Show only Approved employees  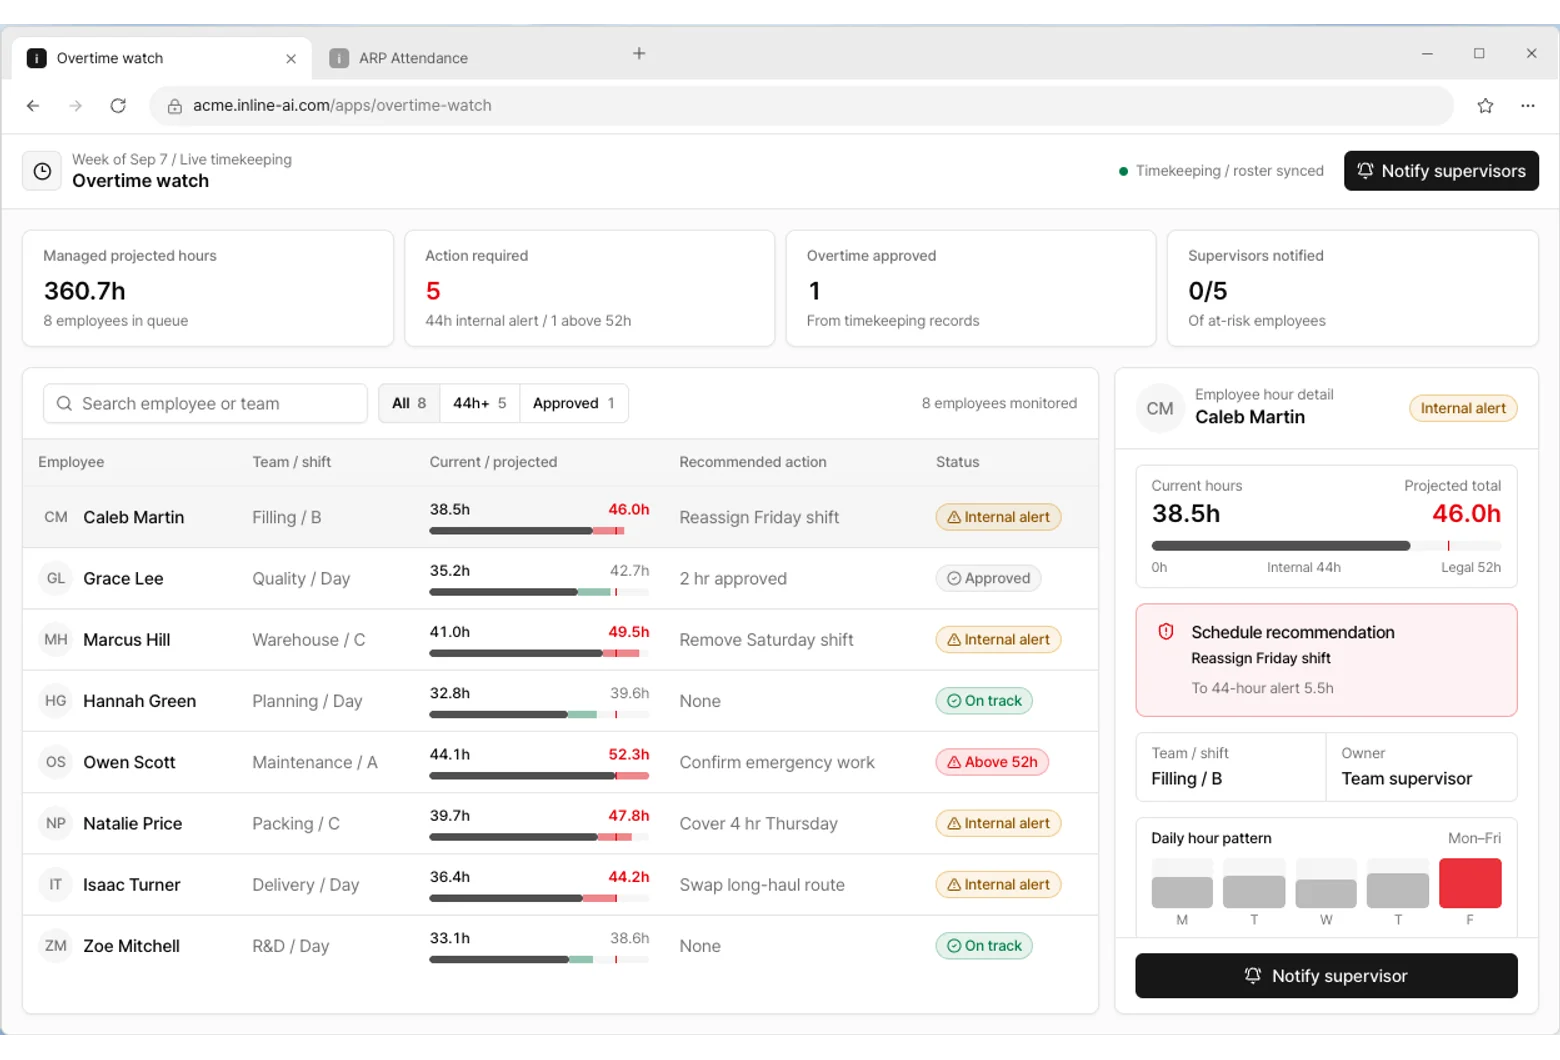pos(574,403)
